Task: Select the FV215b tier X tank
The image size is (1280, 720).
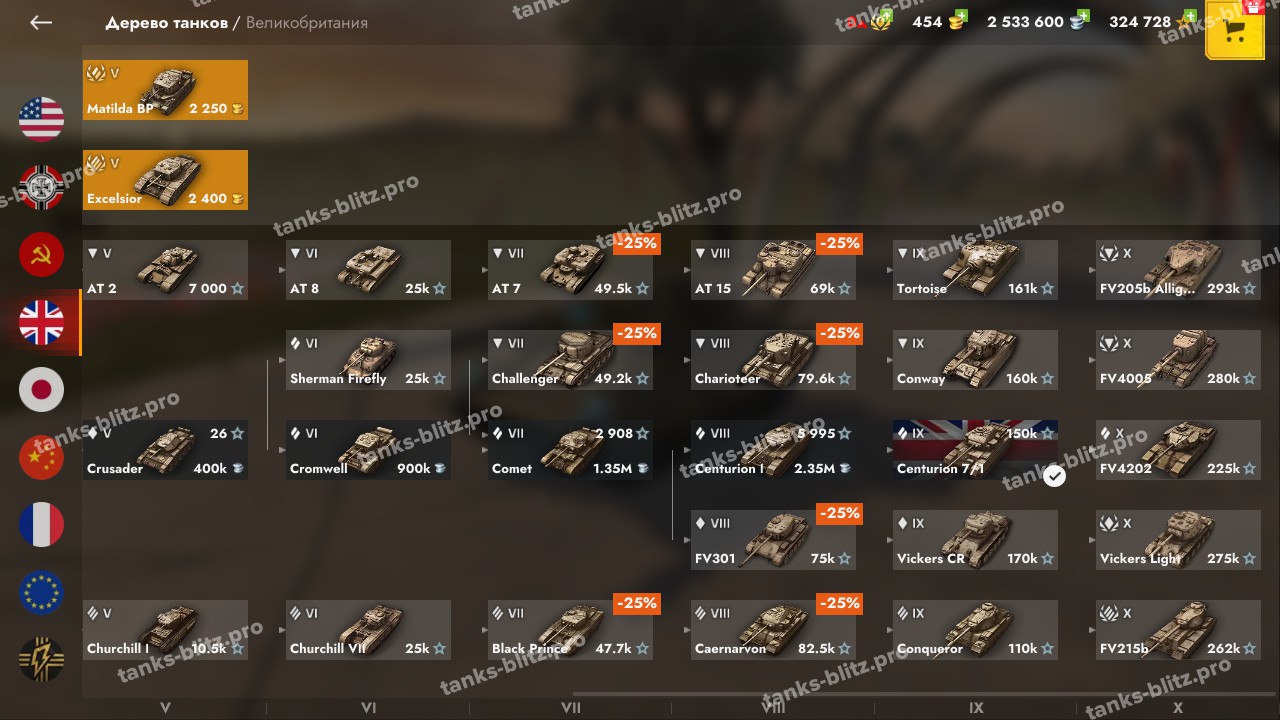Action: click(x=1178, y=630)
